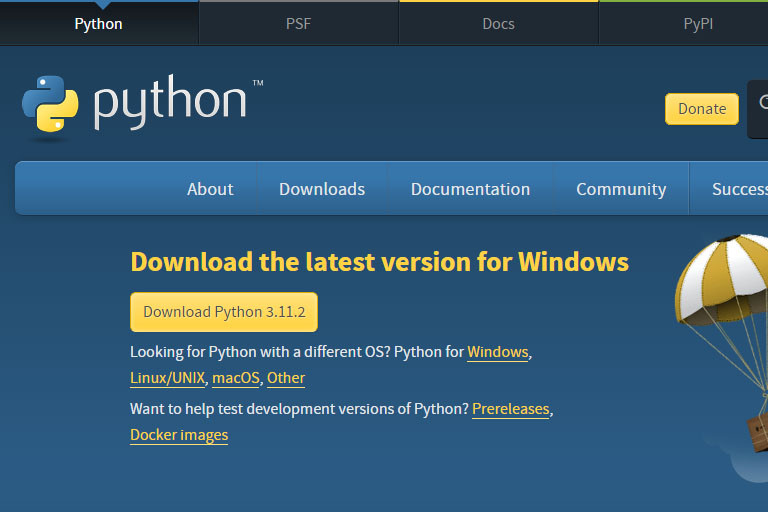Click the parachute illustration

721,343
